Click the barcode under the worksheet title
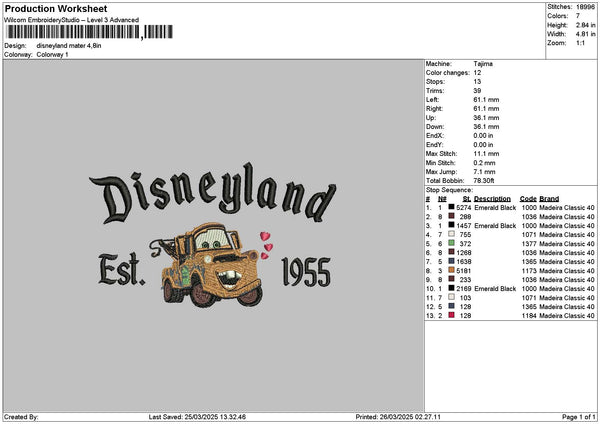This screenshot has width=600, height=424. coord(90,32)
